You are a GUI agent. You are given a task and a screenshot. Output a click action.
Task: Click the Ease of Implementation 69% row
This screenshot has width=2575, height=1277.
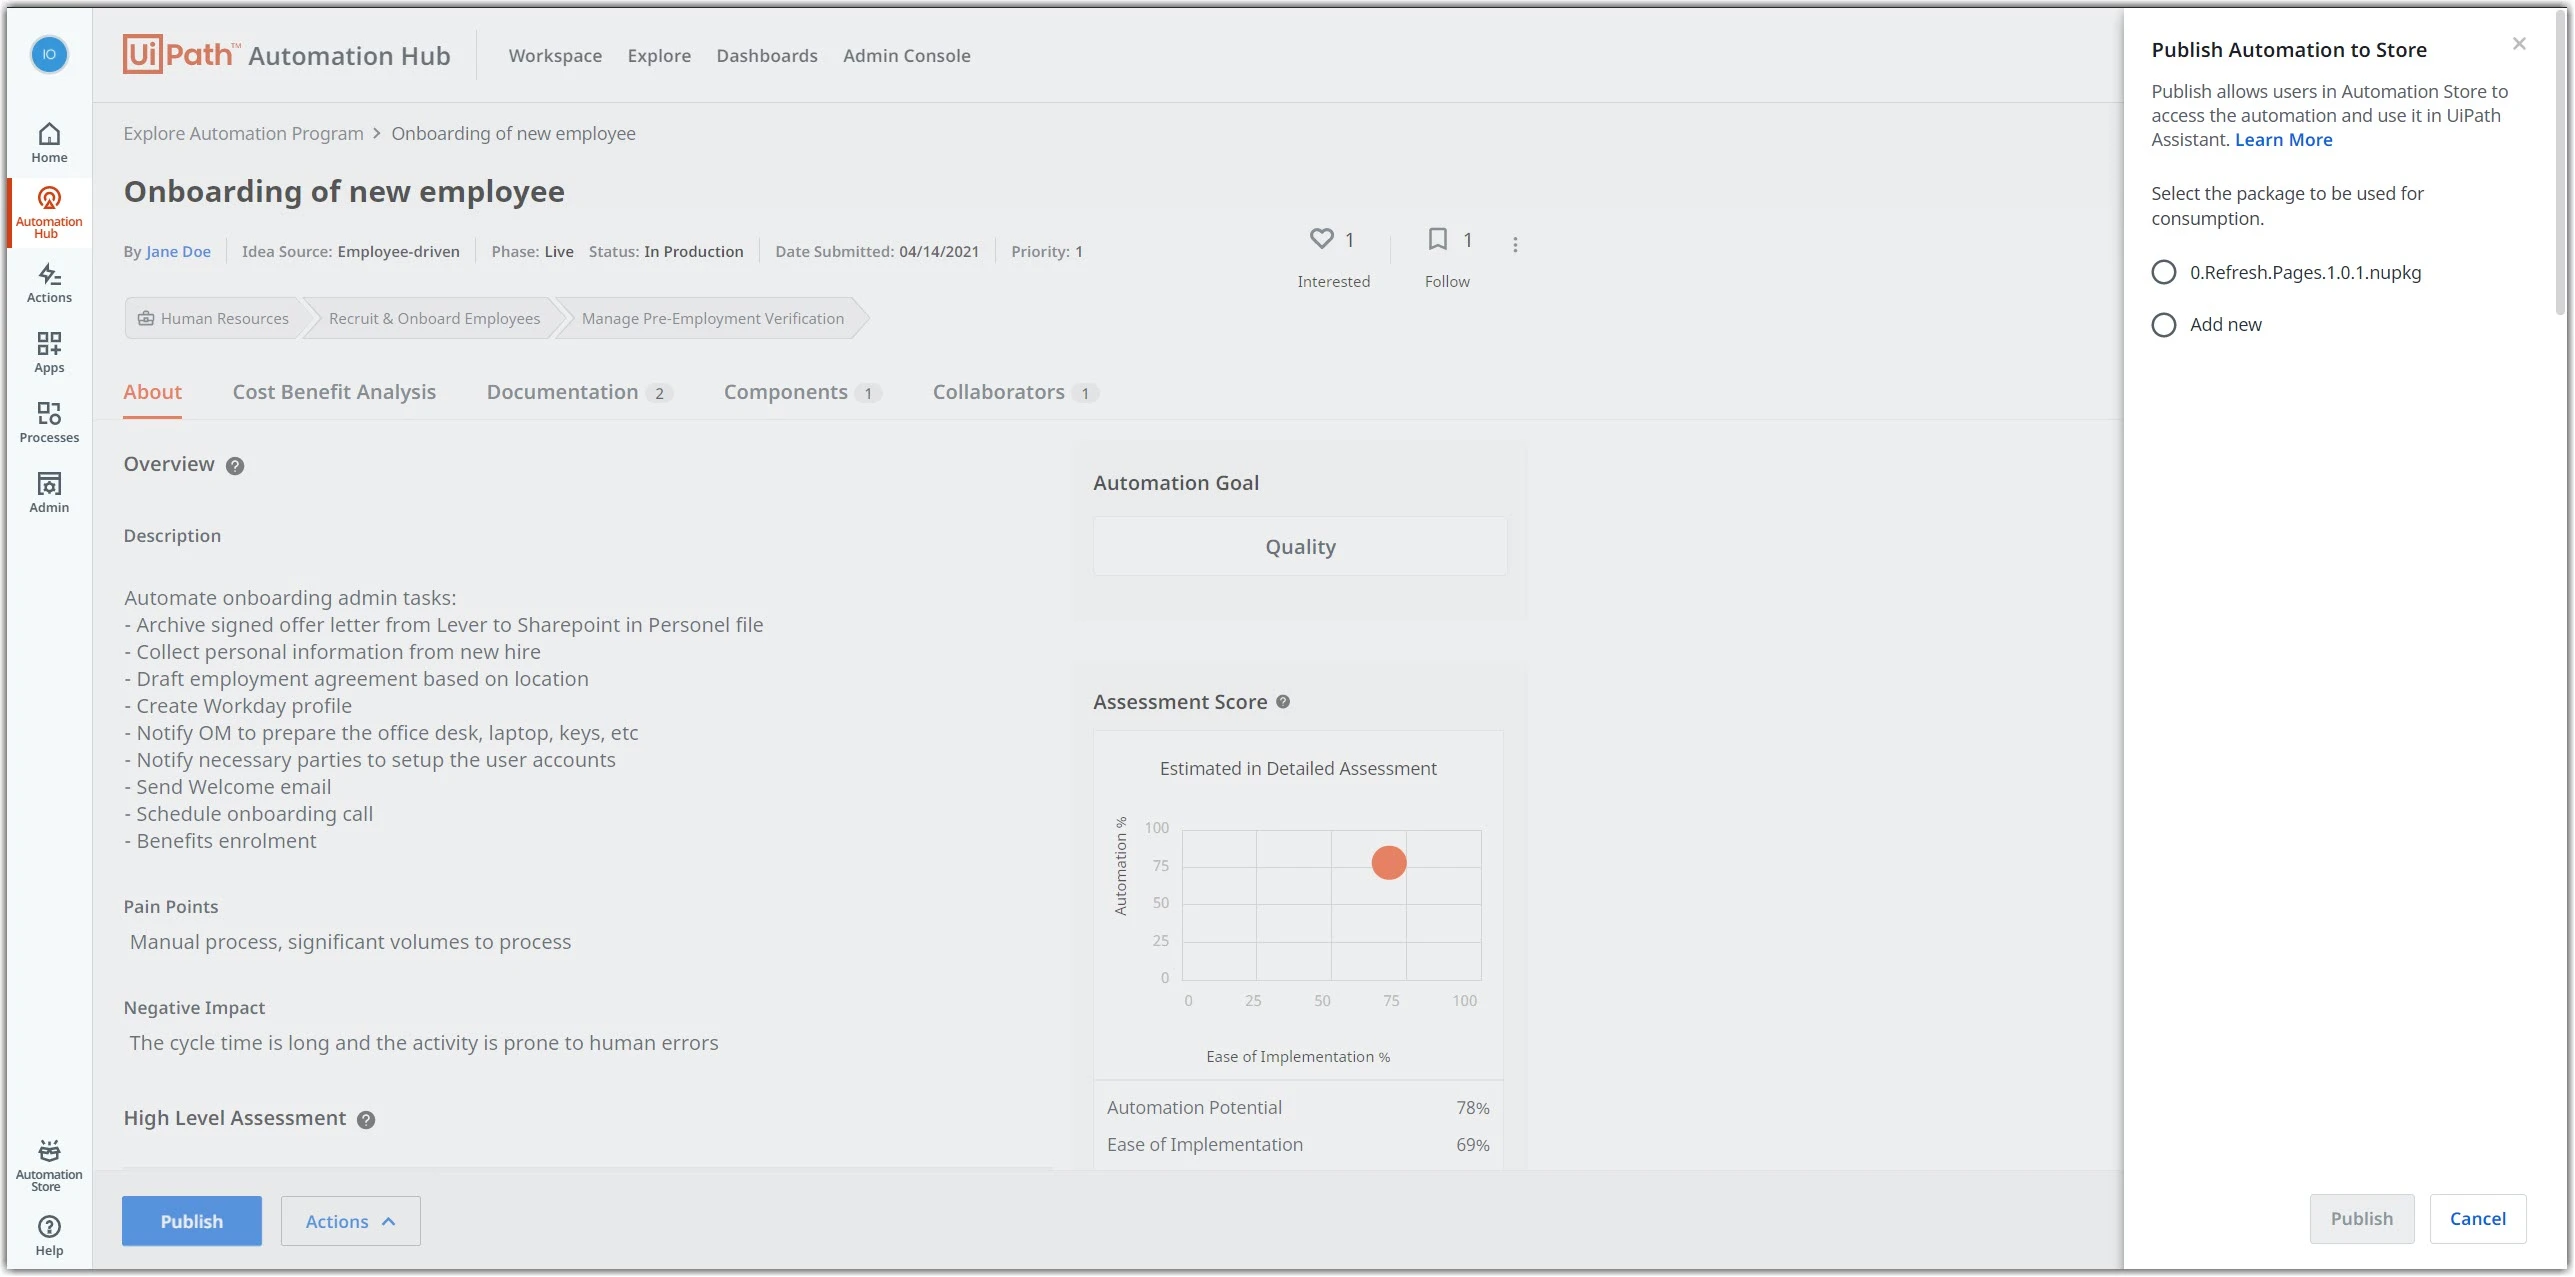(x=1298, y=1144)
